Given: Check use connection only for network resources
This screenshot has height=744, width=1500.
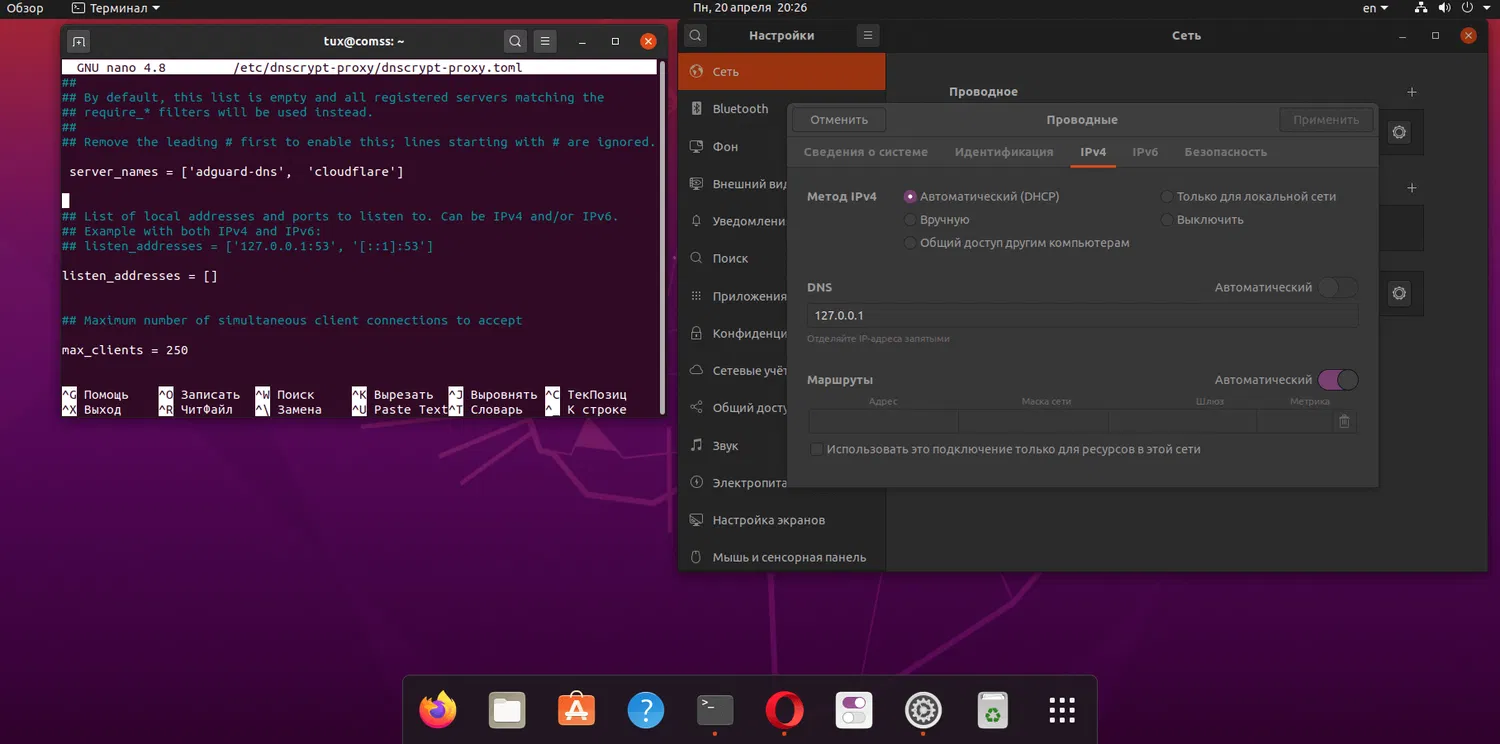Looking at the screenshot, I should coord(817,450).
